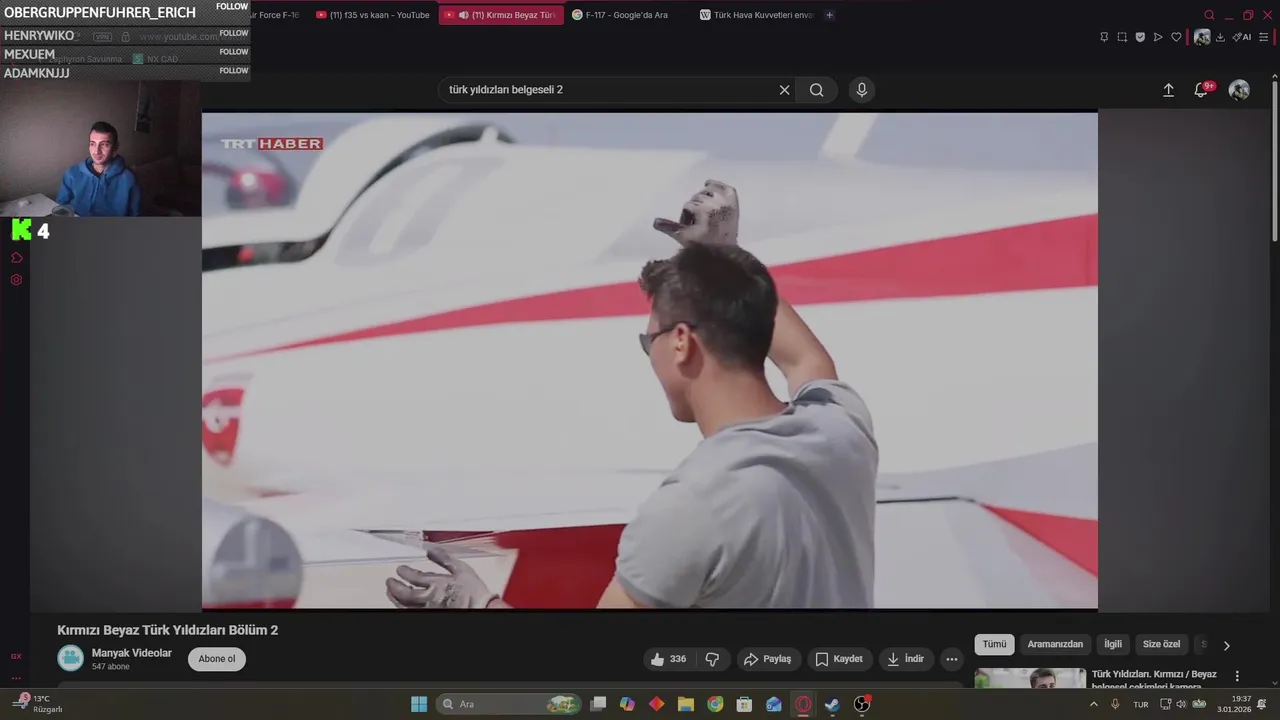Open OBS Studio from the taskbar

862,704
